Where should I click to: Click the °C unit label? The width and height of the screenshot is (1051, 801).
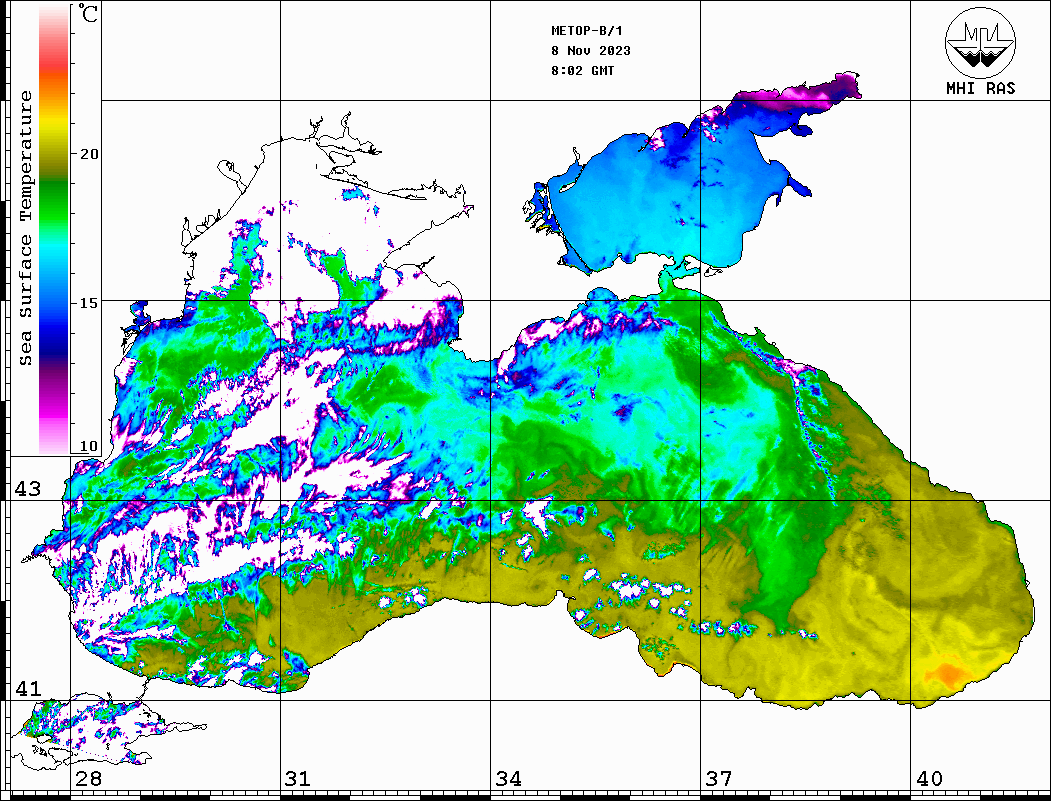88,13
